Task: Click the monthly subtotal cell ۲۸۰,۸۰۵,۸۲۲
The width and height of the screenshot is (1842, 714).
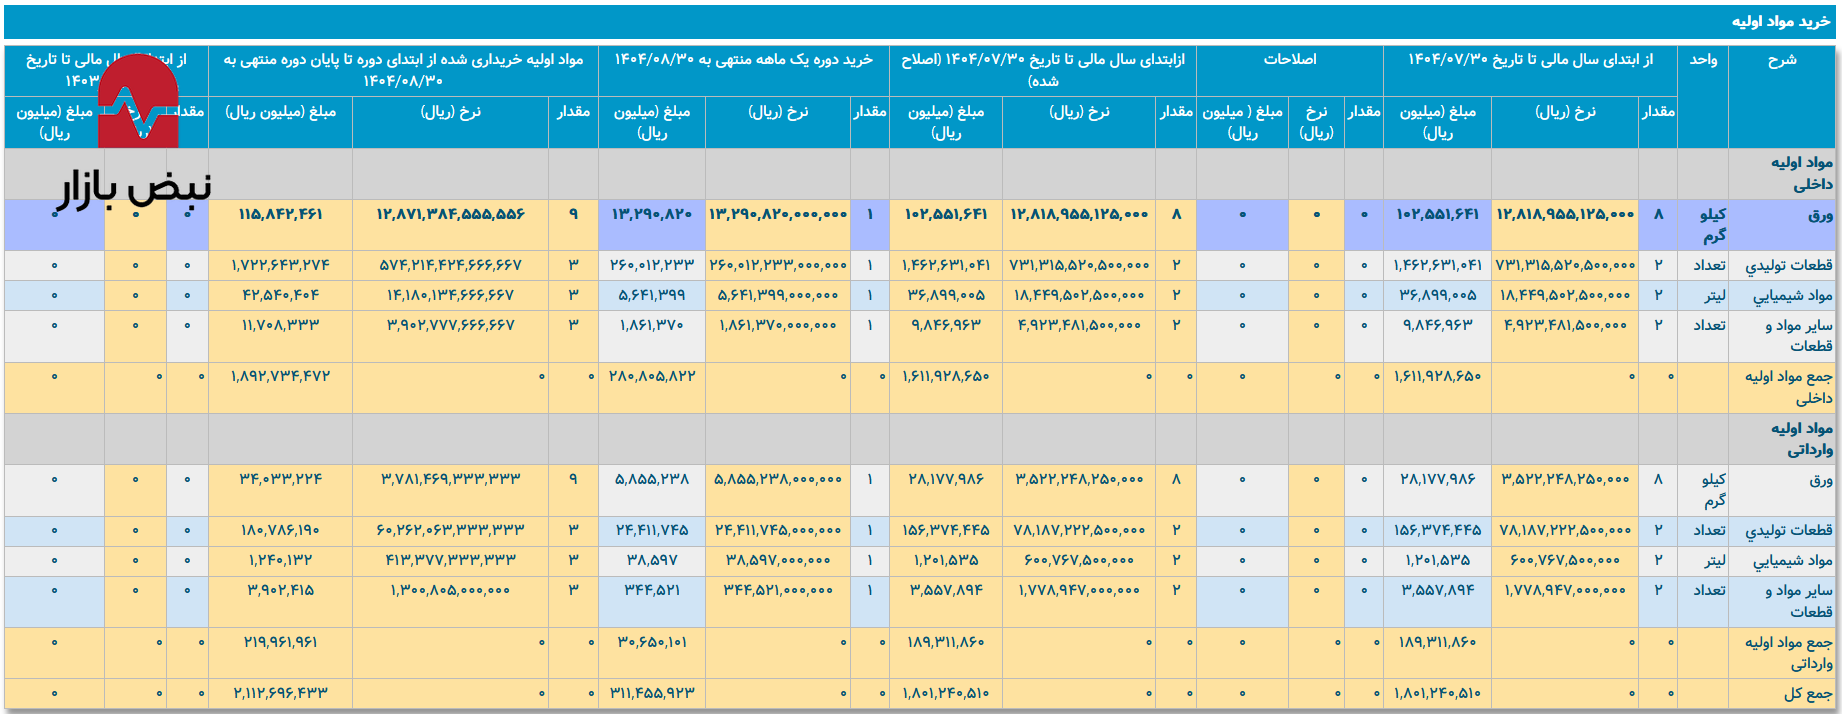Action: [x=652, y=376]
